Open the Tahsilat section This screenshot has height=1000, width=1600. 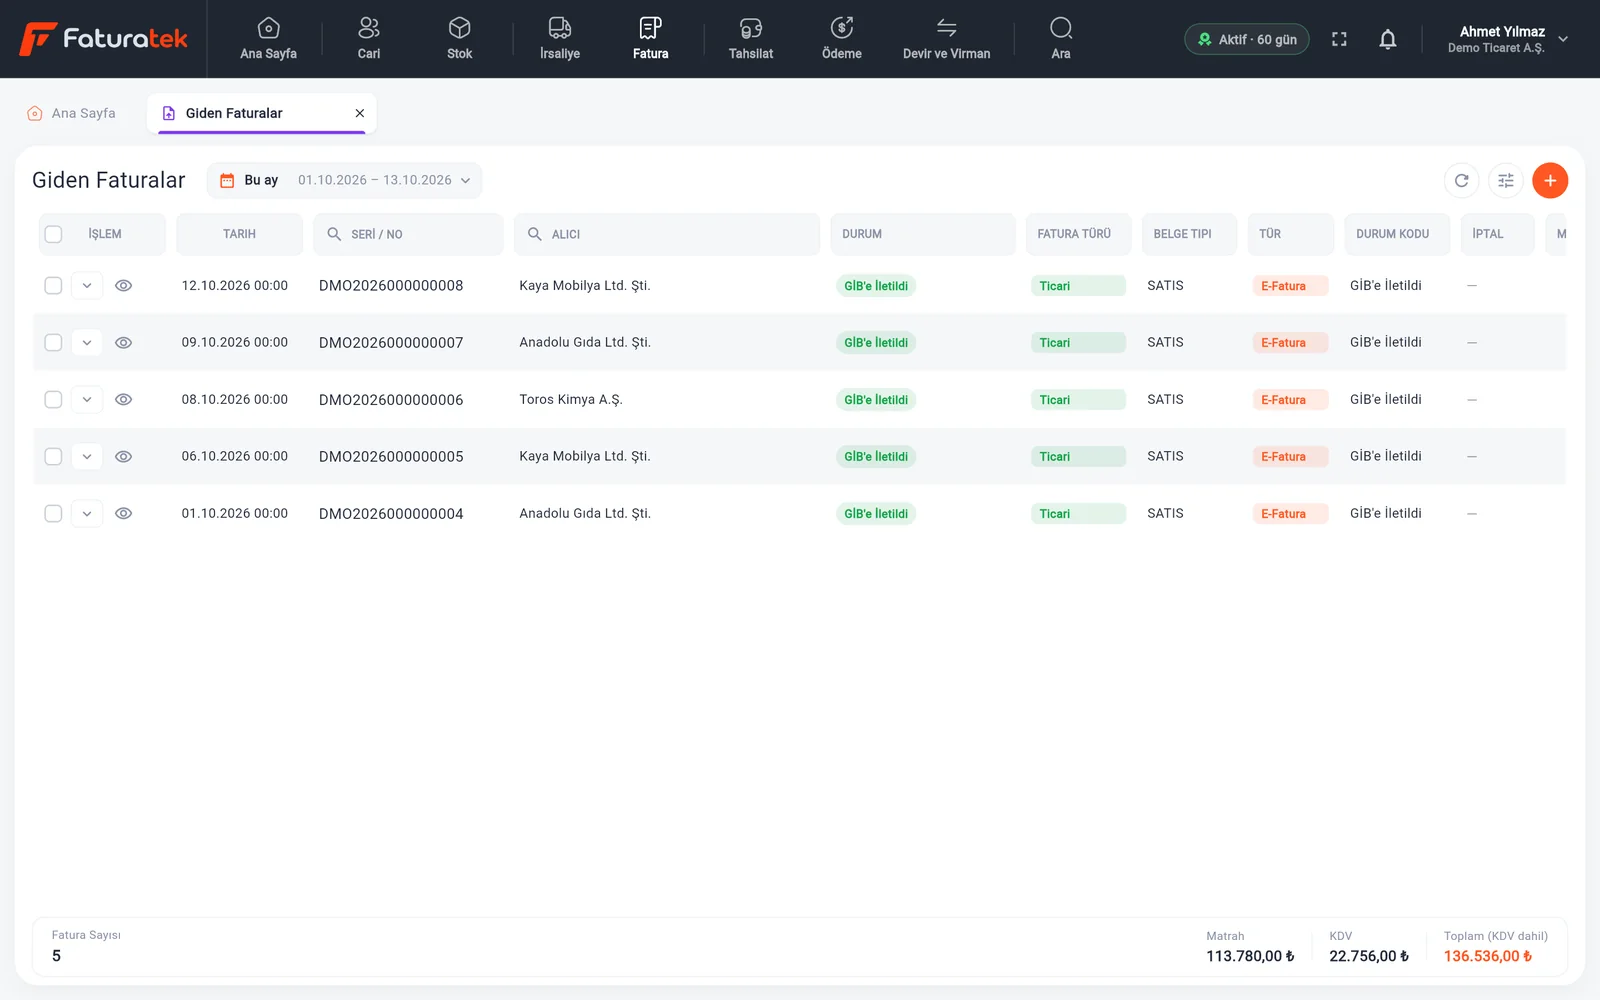[751, 39]
